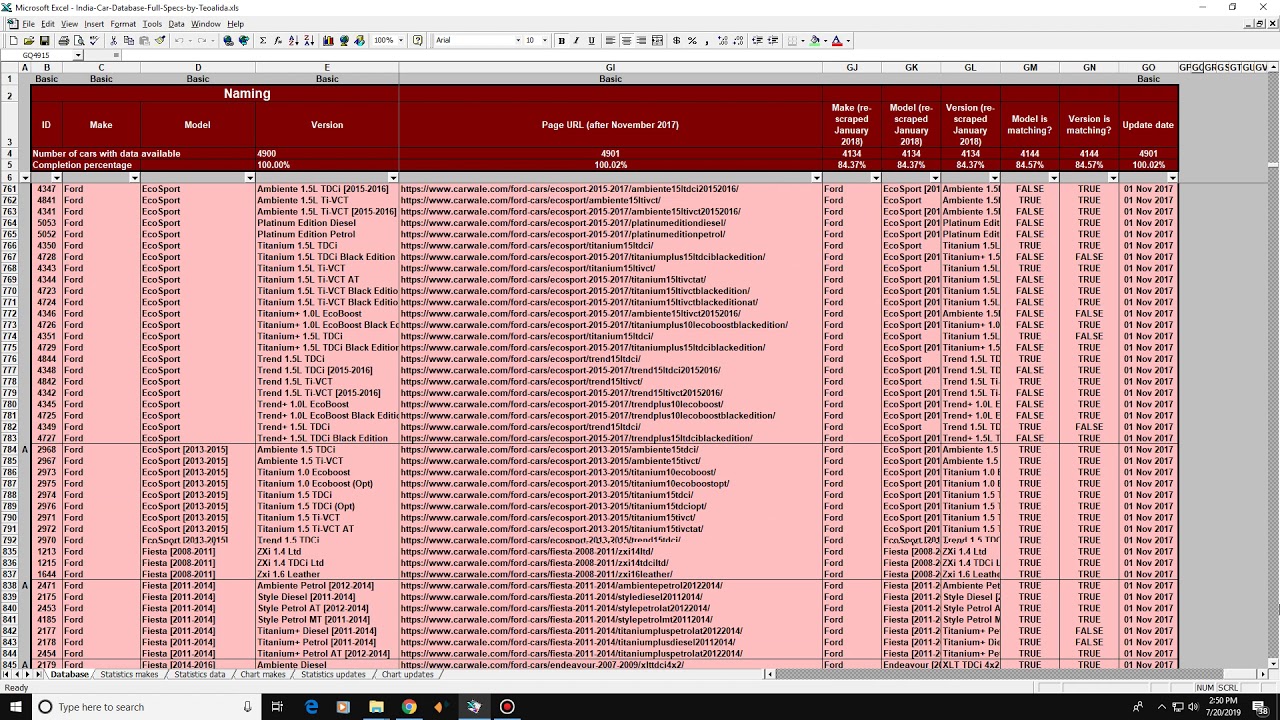Switch to Statistics makes sheet tab

[x=129, y=675]
